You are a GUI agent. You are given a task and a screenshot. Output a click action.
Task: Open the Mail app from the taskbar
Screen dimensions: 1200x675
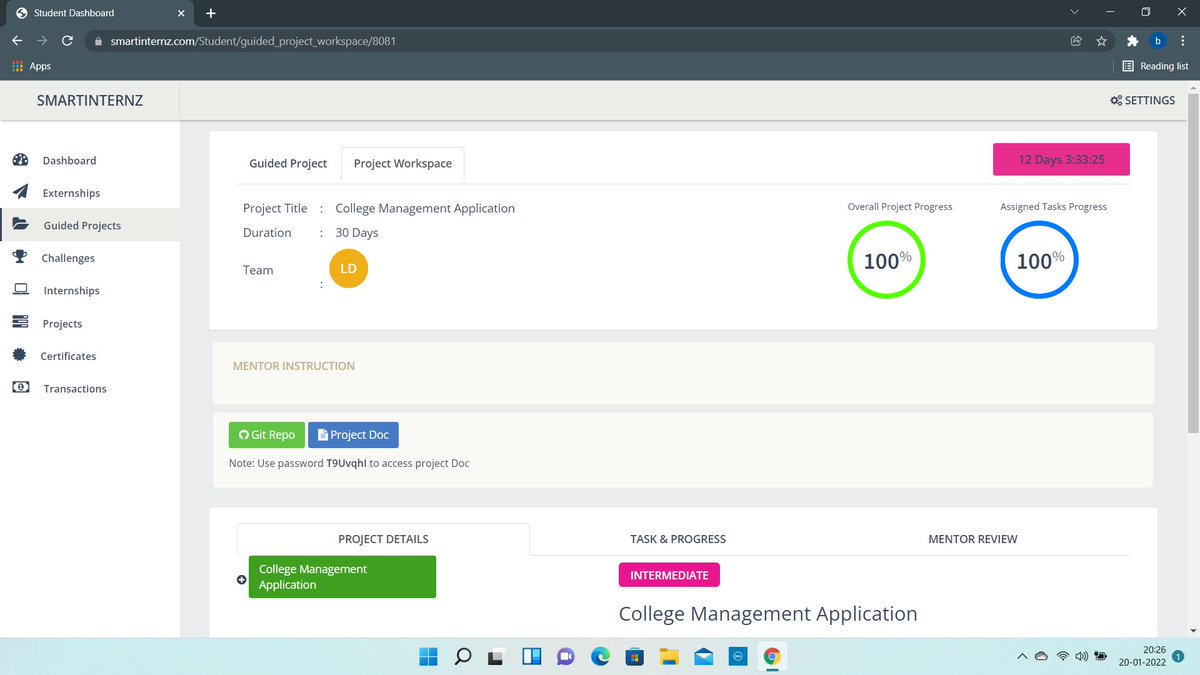pyautogui.click(x=703, y=656)
